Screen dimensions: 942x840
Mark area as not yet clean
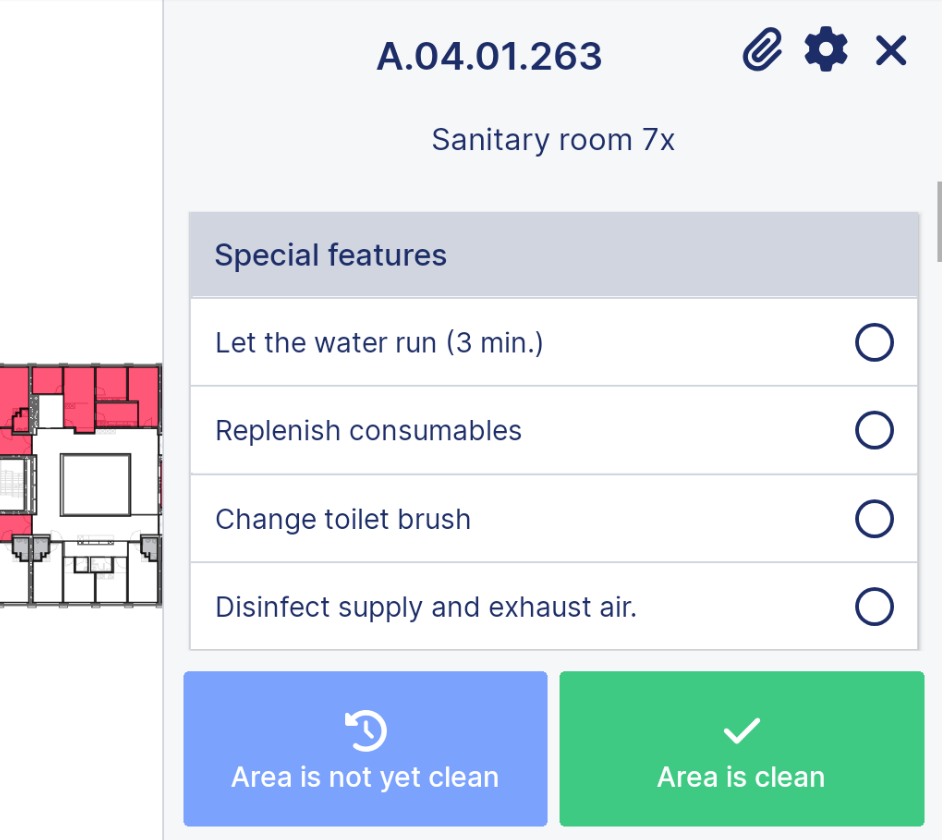tap(365, 749)
